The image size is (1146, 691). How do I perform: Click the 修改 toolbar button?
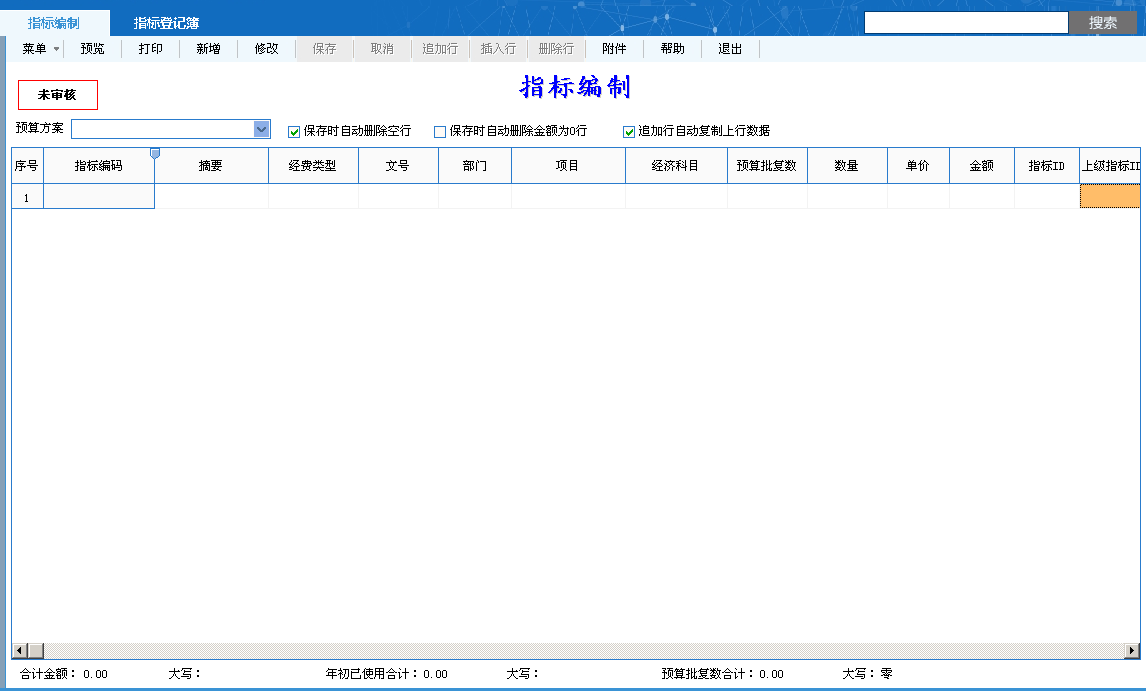pyautogui.click(x=266, y=49)
